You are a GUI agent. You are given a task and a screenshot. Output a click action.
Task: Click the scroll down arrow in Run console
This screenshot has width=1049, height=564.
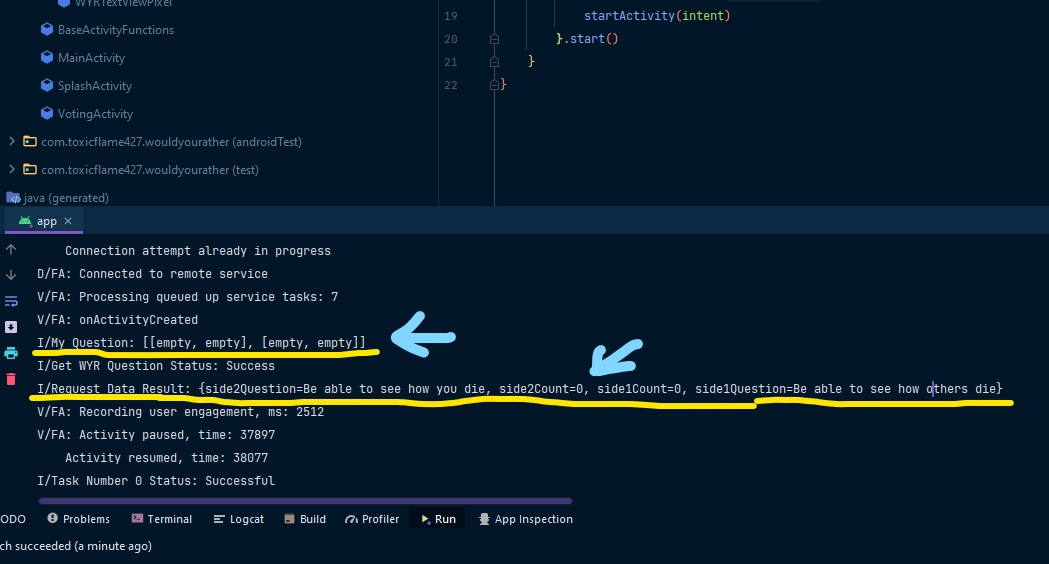click(11, 275)
